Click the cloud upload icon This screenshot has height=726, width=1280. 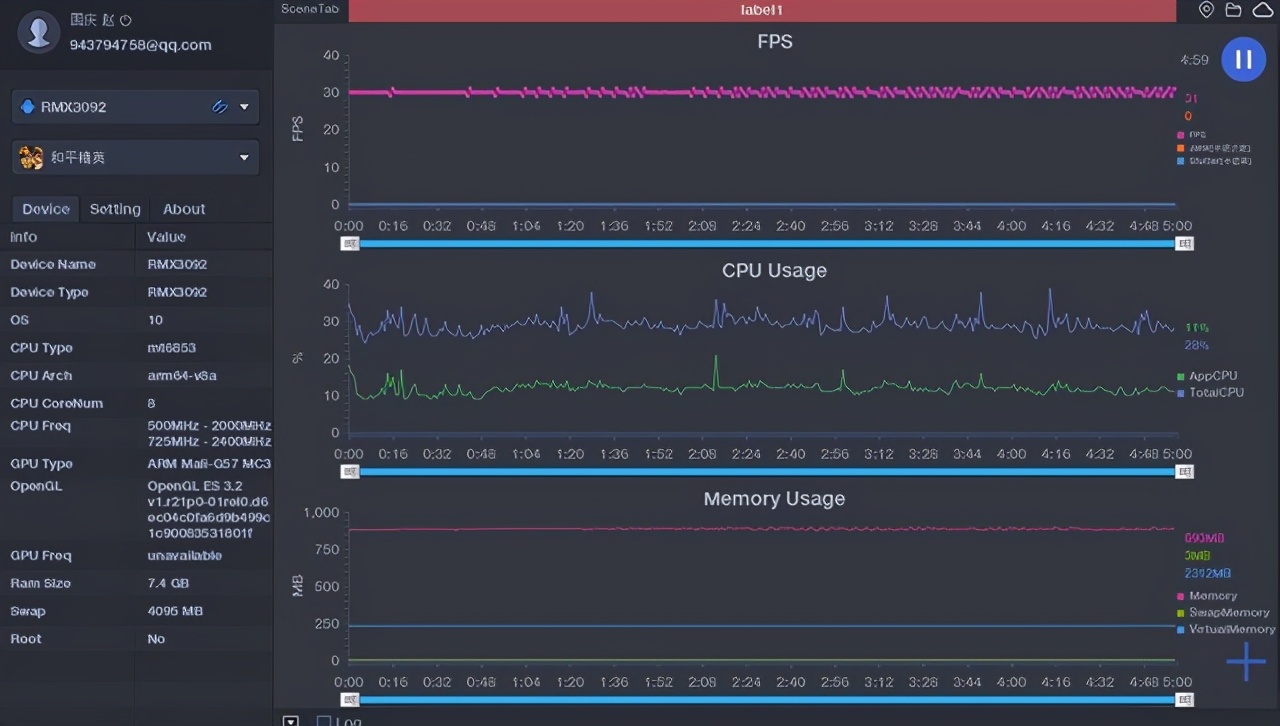point(1262,10)
